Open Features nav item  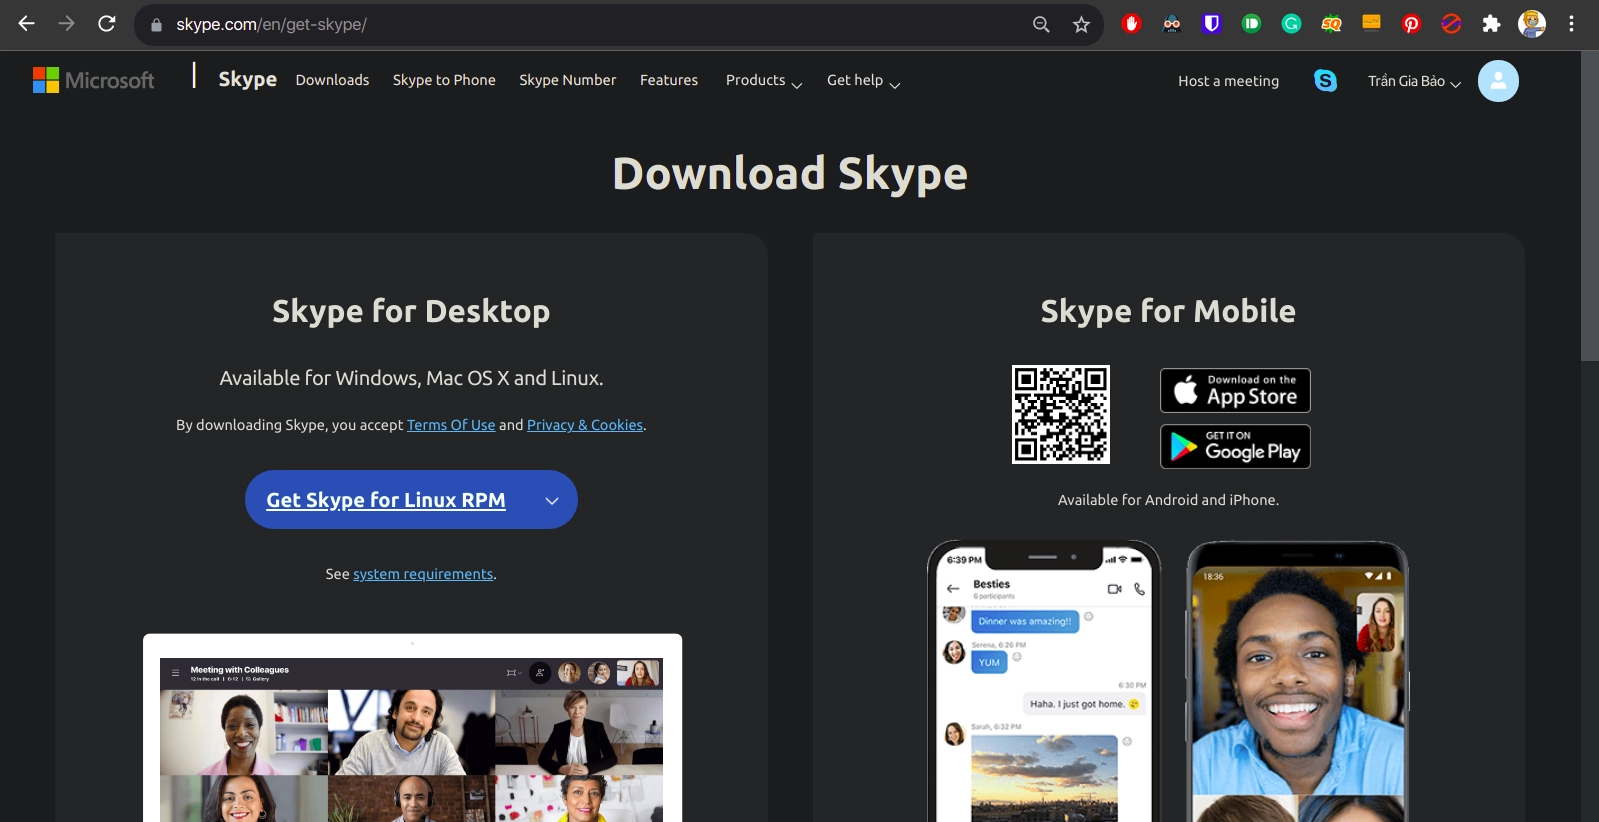(669, 80)
